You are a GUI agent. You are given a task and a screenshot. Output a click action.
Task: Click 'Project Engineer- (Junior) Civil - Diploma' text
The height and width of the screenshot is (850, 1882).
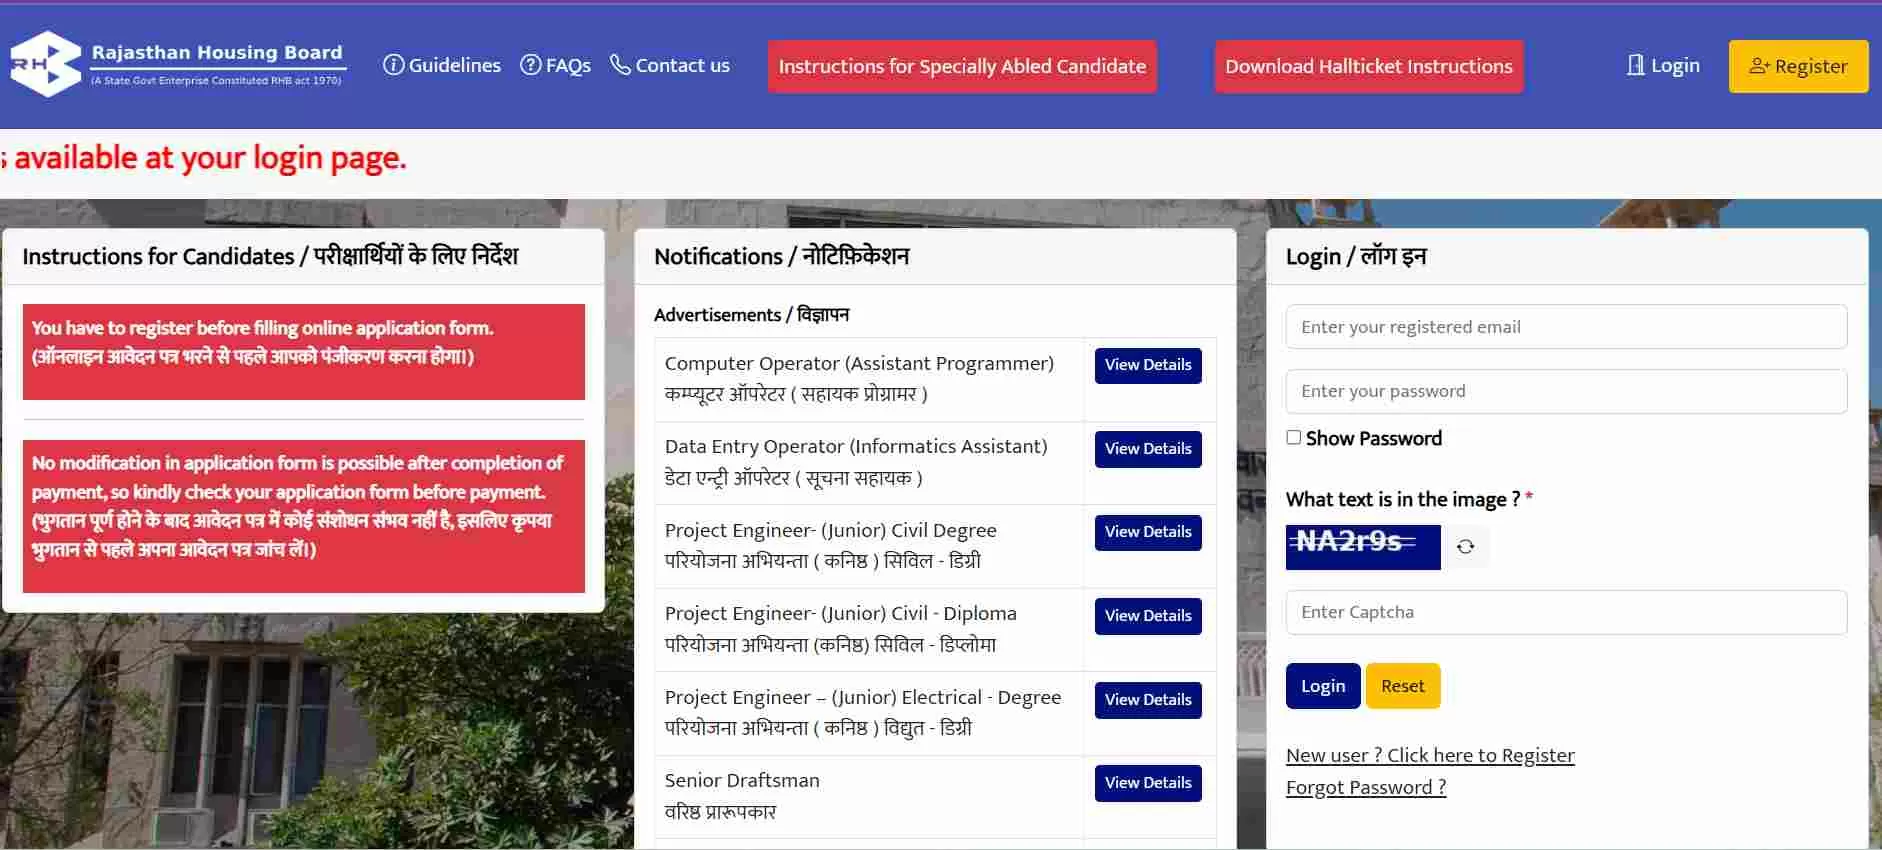pos(840,613)
